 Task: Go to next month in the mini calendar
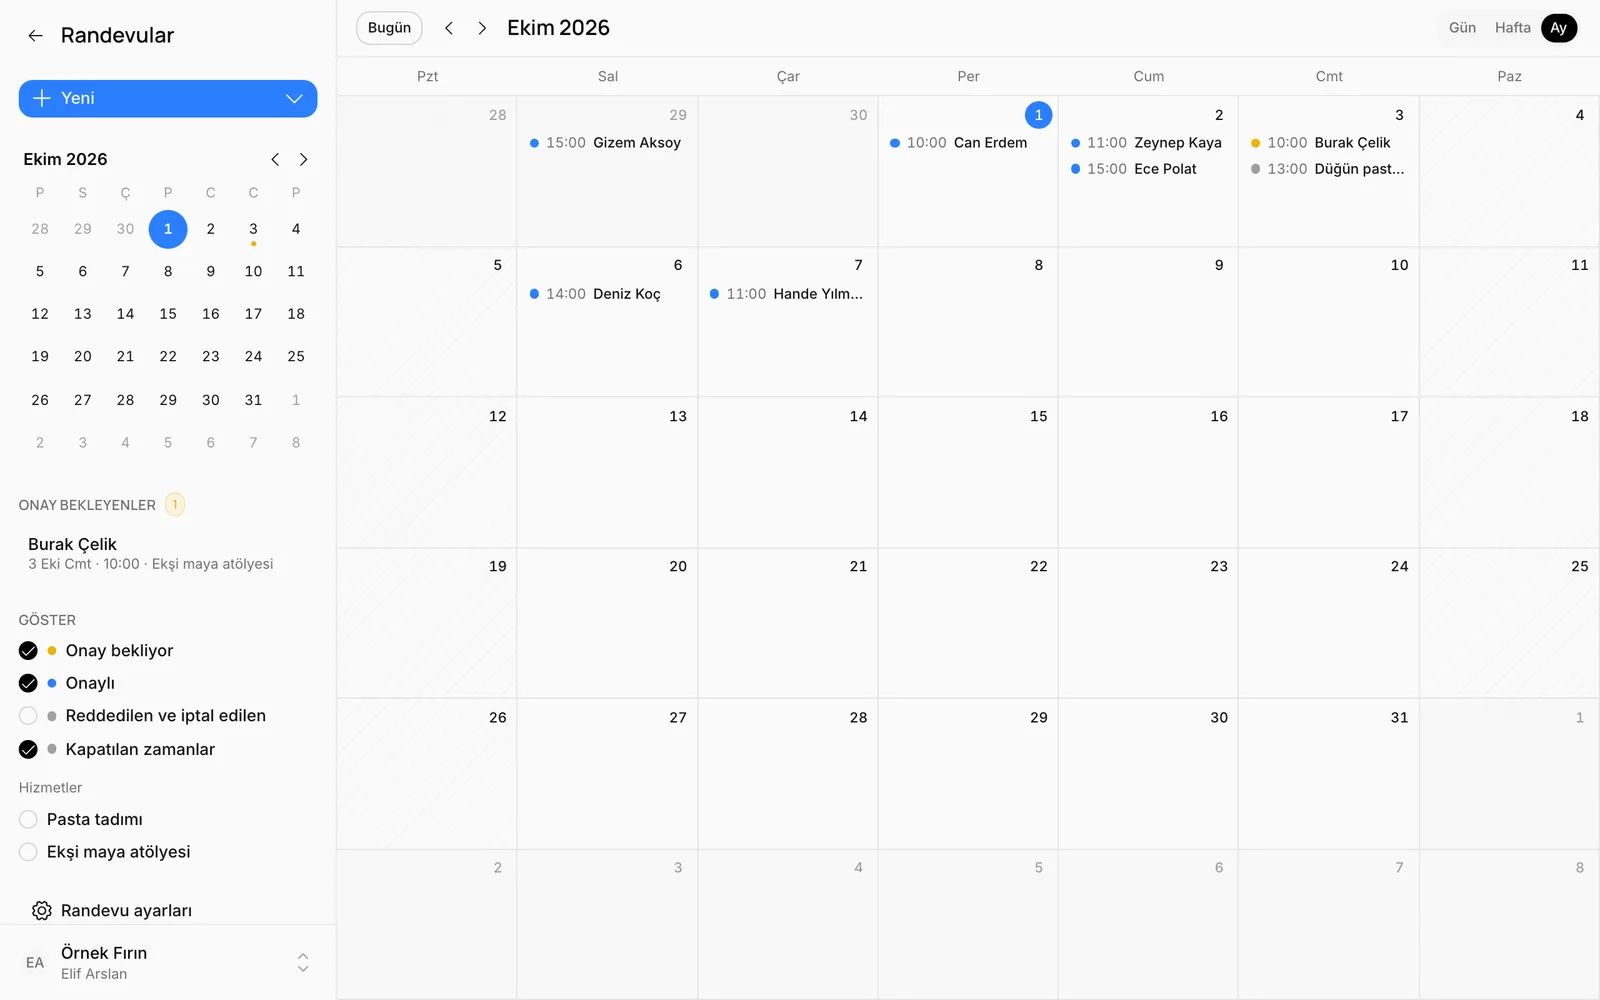click(303, 159)
